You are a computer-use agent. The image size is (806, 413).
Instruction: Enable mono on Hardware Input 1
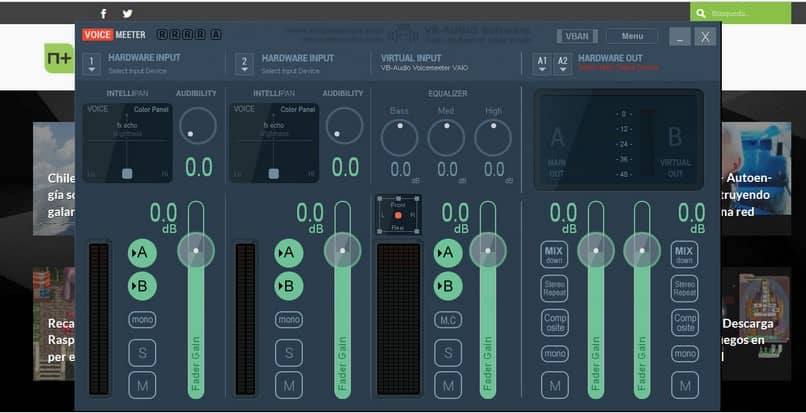click(x=142, y=320)
